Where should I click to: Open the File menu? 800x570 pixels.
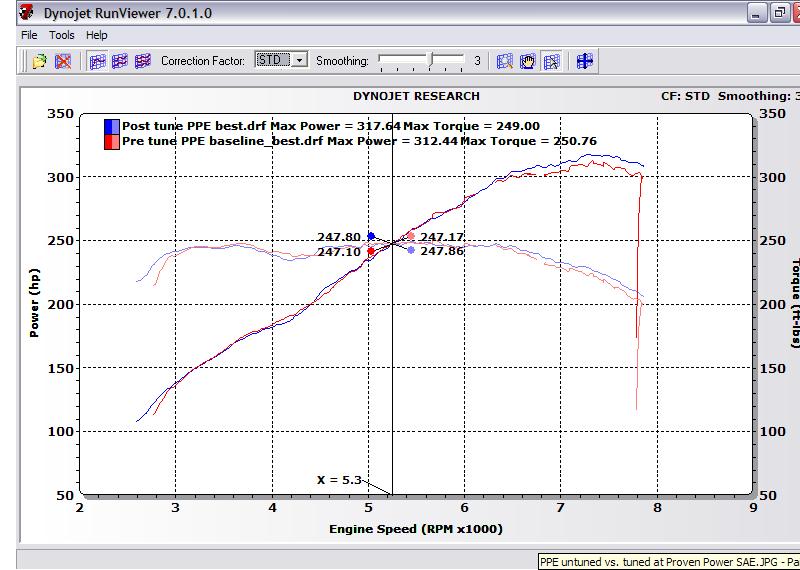pos(29,35)
